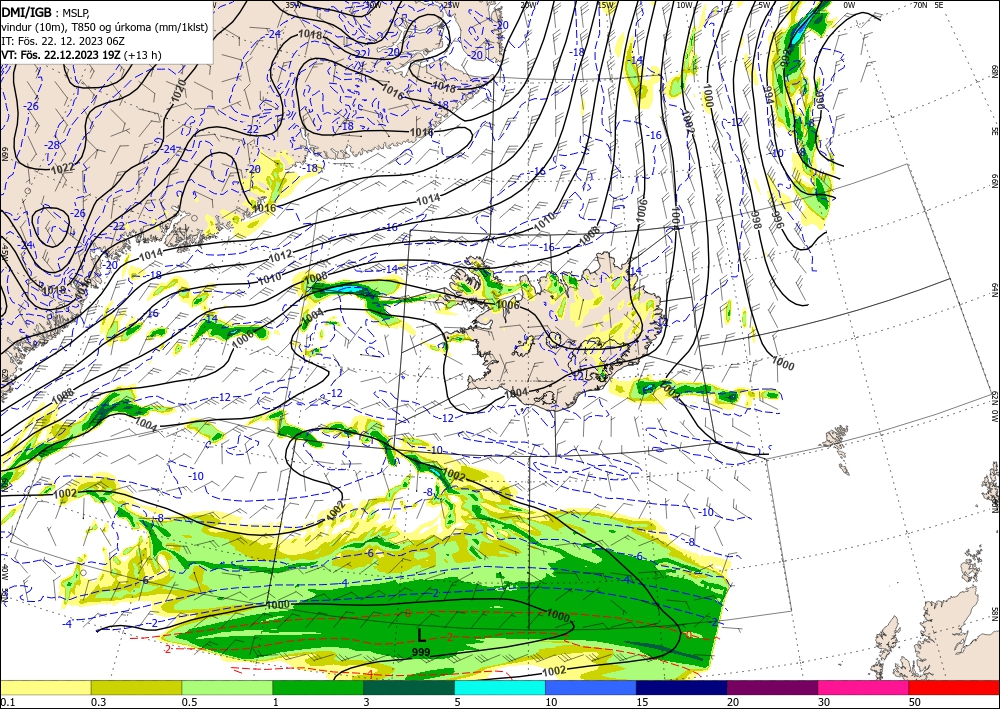Click the 'VT: Fös. 22.12.2023 19Z (+13 h)' line

tap(81, 55)
